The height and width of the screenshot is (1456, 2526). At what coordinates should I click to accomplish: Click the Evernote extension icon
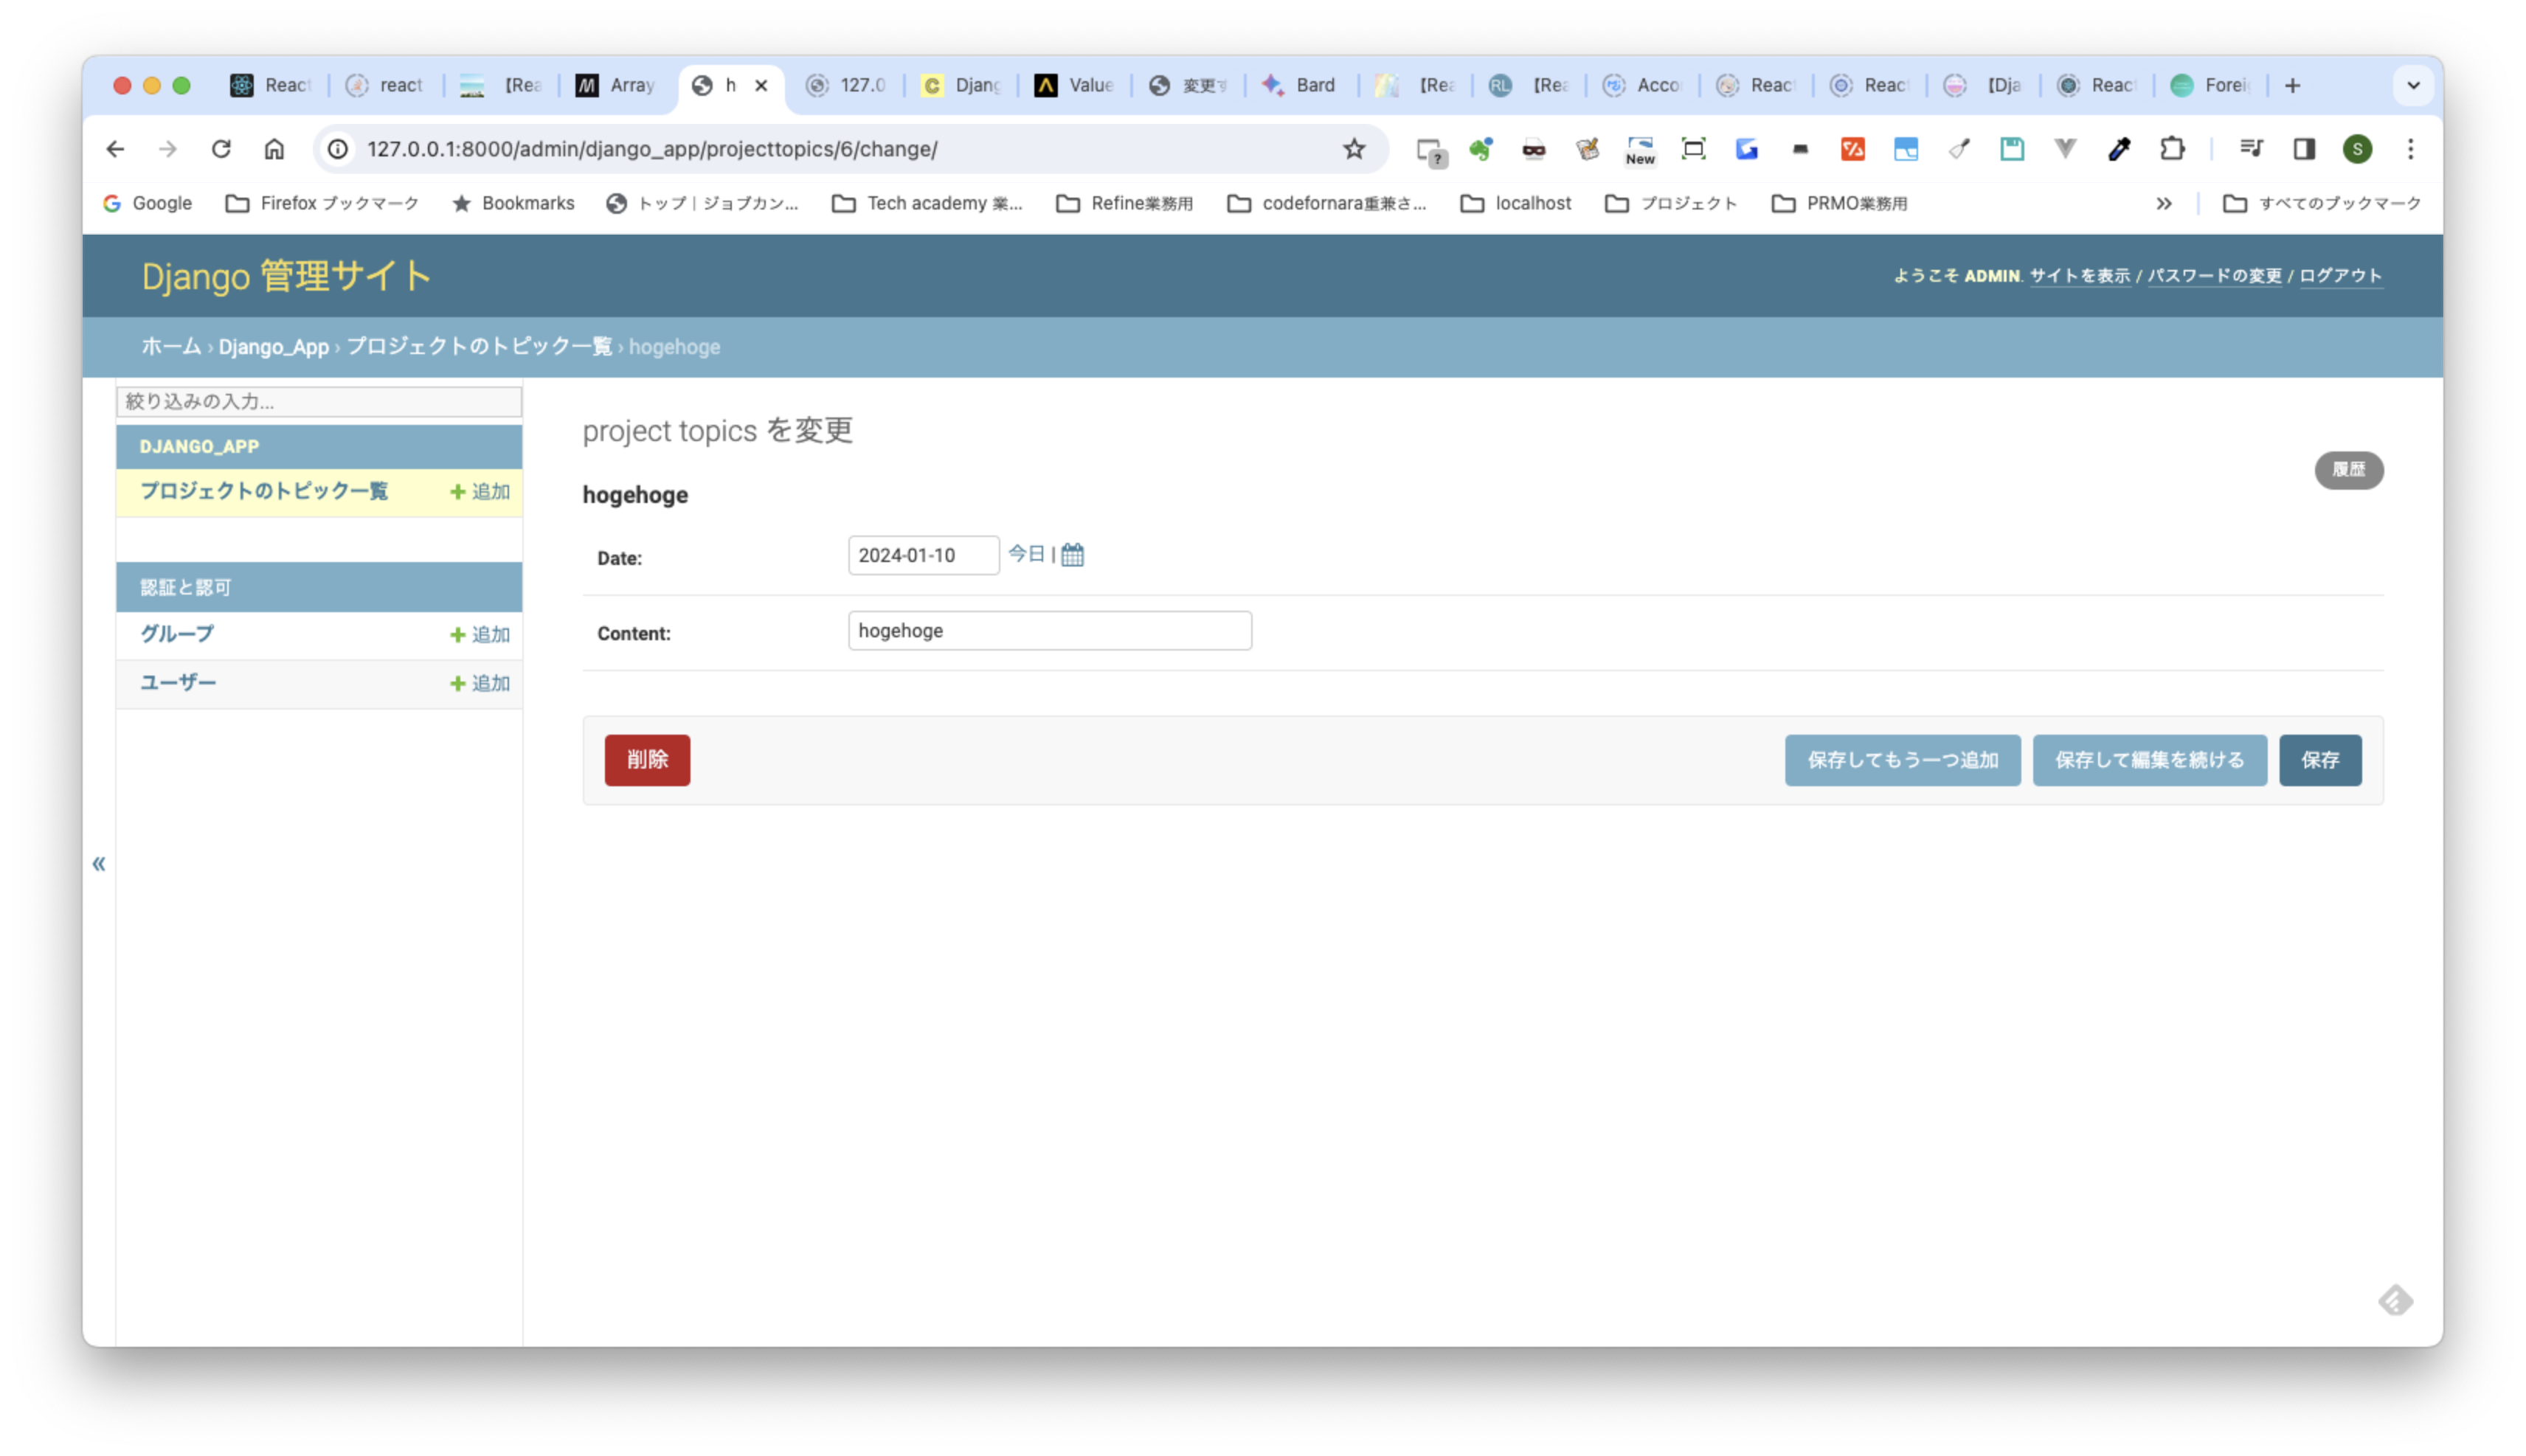[x=1481, y=149]
